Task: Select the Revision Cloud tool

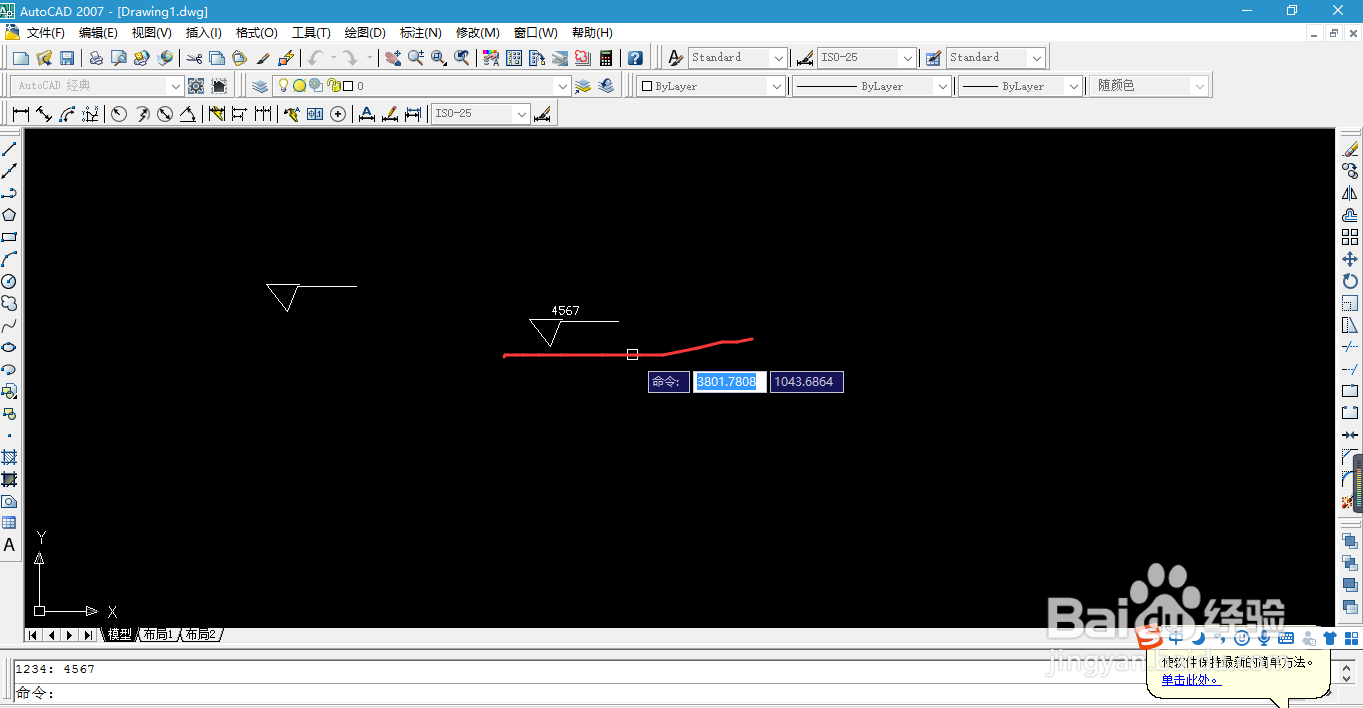Action: point(9,303)
